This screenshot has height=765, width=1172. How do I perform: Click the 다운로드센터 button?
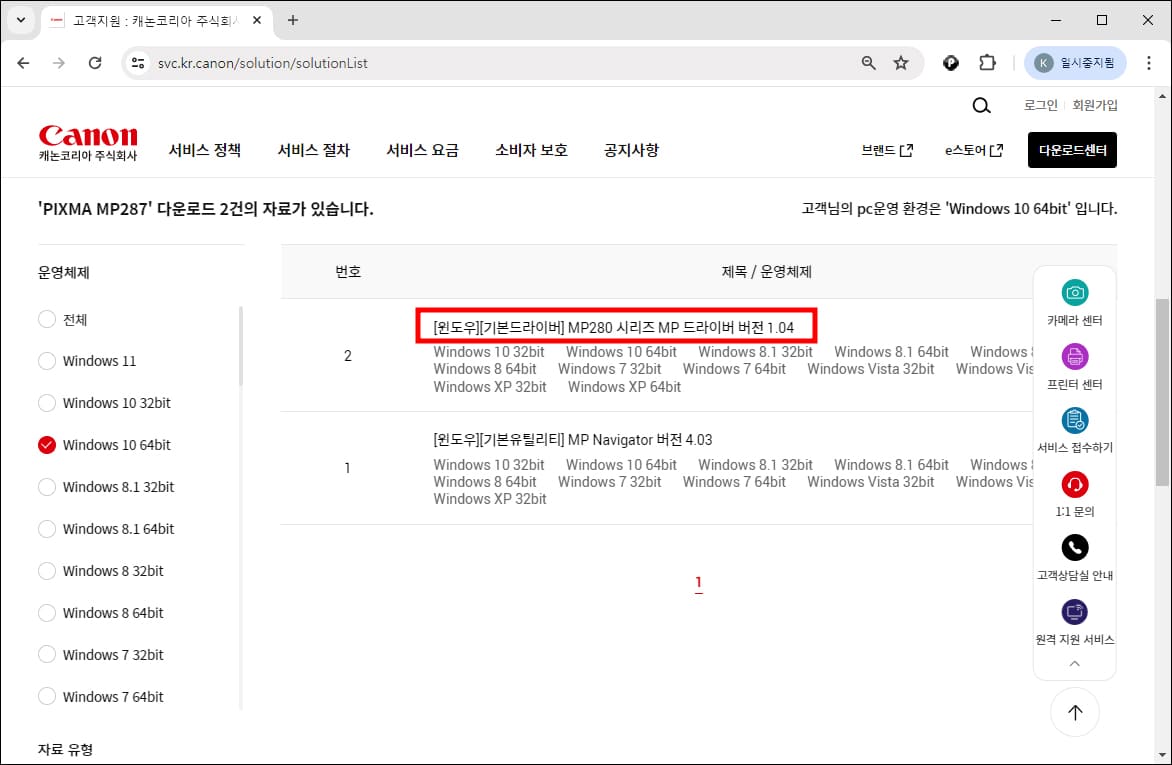1072,150
